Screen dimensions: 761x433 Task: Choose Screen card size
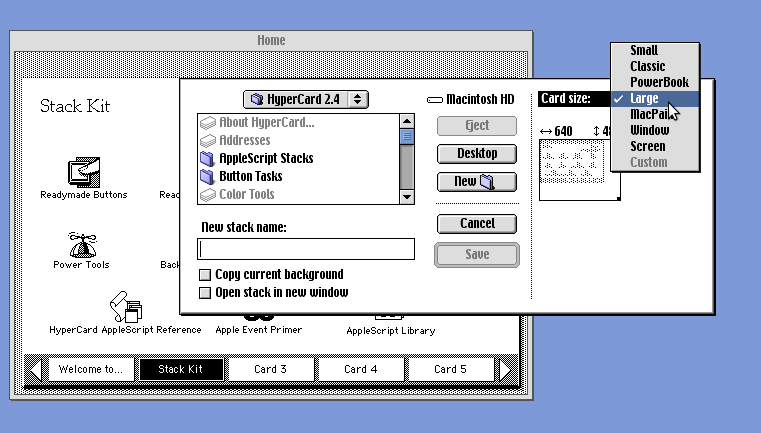pos(655,147)
